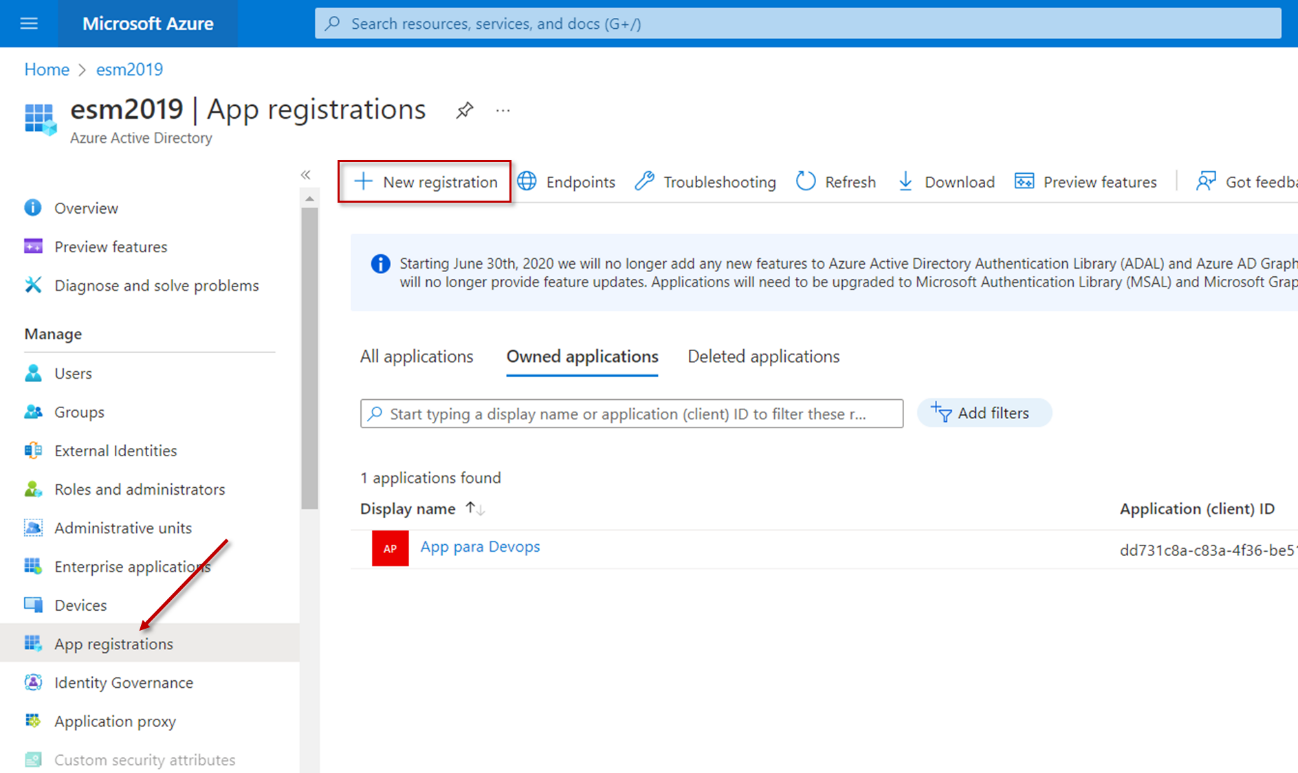Toggle Display name sort arrows
The width and height of the screenshot is (1298, 773).
[475, 509]
